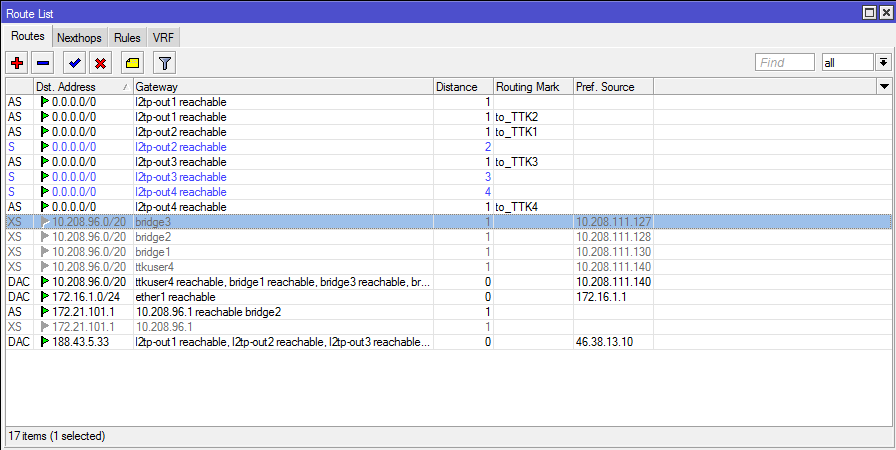Open the Filter funnel tool

click(165, 63)
